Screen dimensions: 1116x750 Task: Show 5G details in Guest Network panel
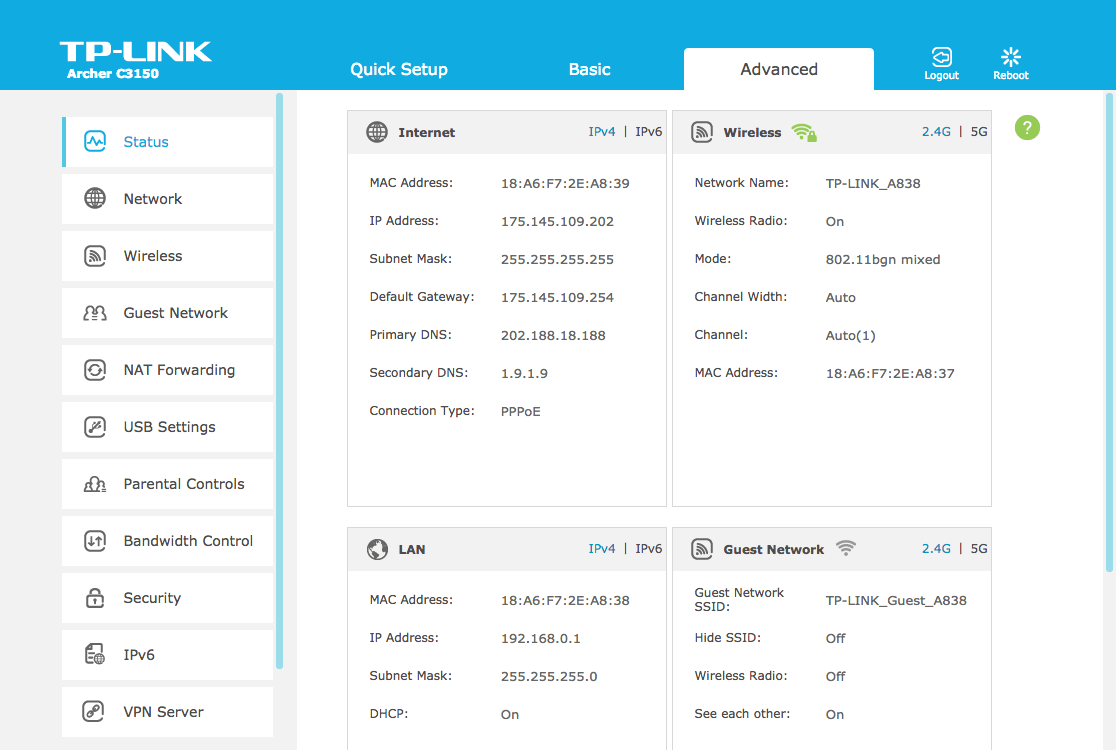point(979,549)
